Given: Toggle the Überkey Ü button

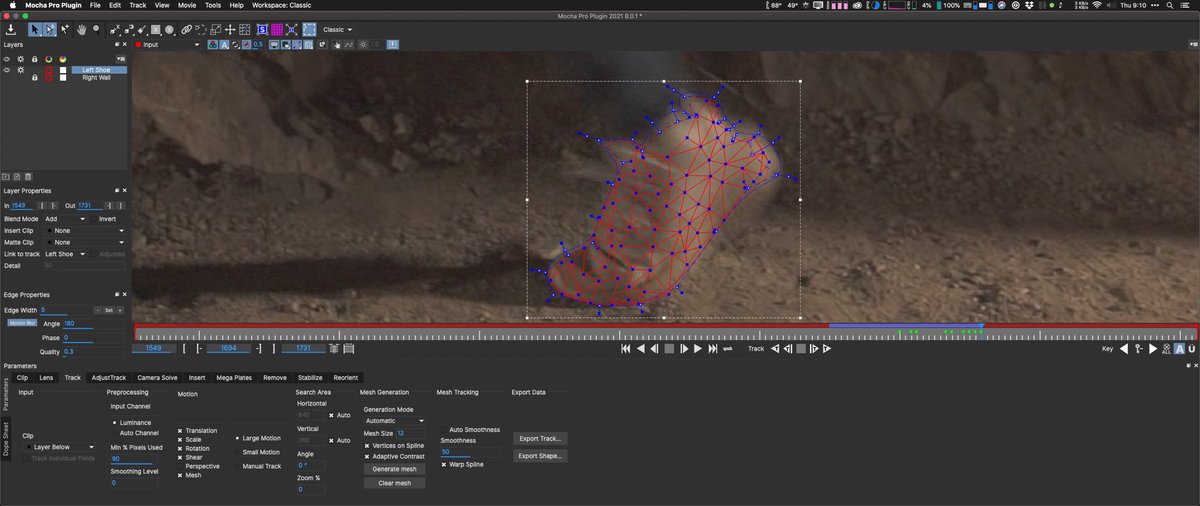Looking at the screenshot, I should 1192,349.
